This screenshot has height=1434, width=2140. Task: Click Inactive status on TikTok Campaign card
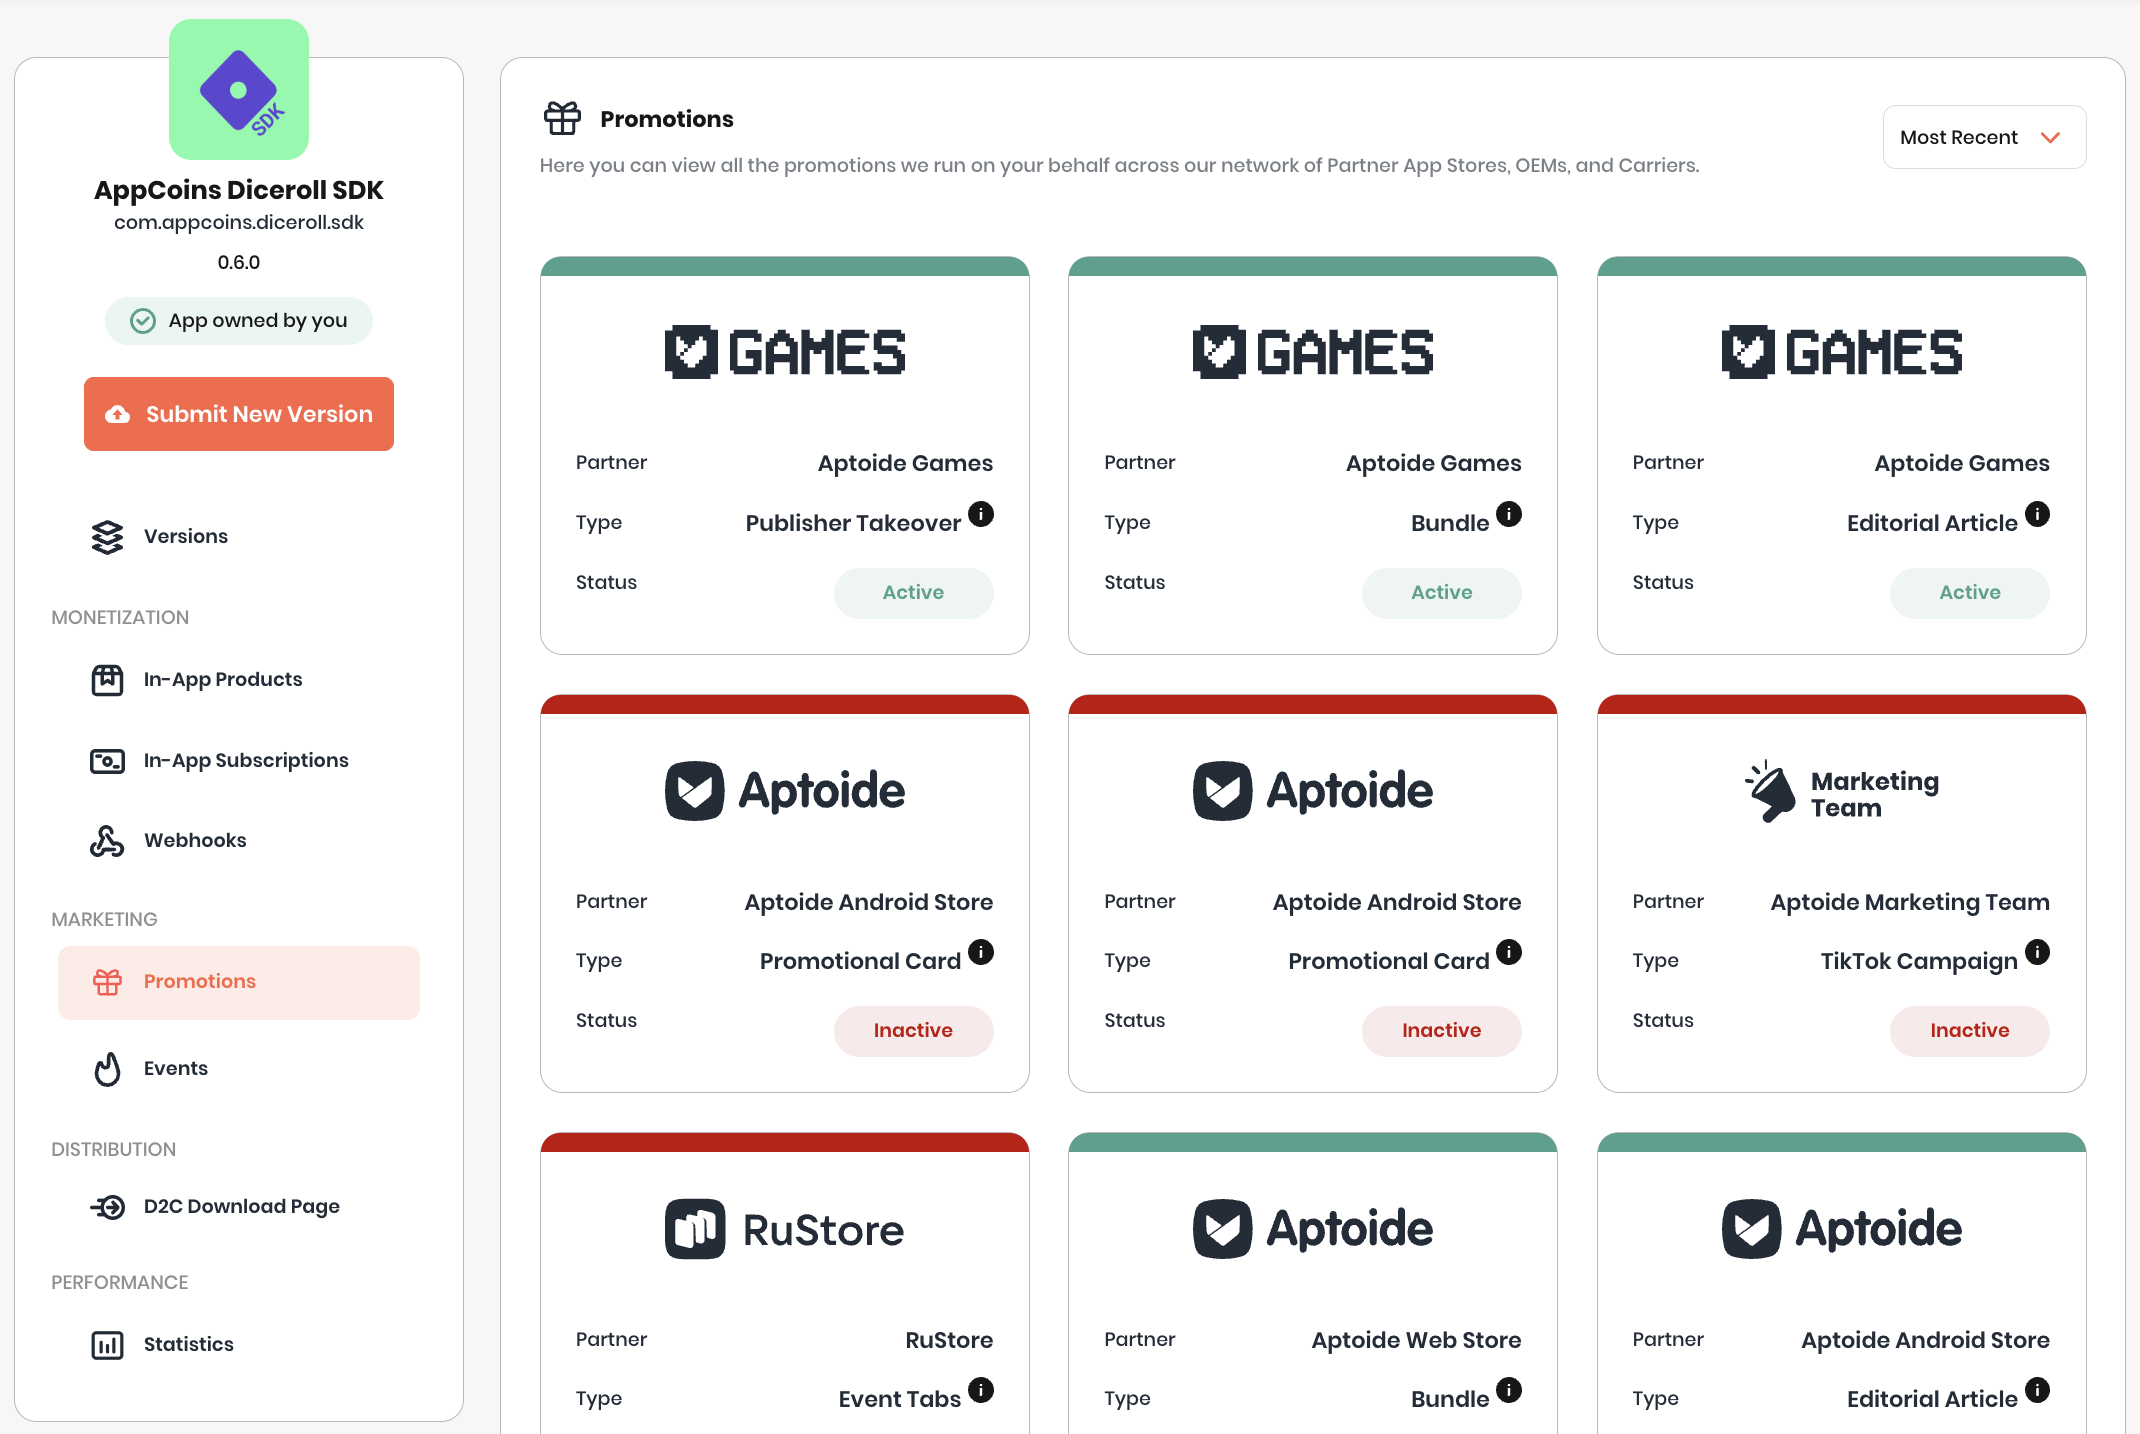[1969, 1031]
